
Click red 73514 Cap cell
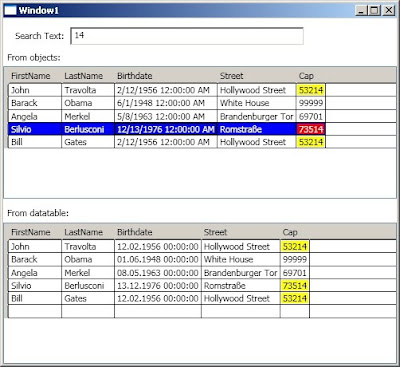[x=311, y=129]
